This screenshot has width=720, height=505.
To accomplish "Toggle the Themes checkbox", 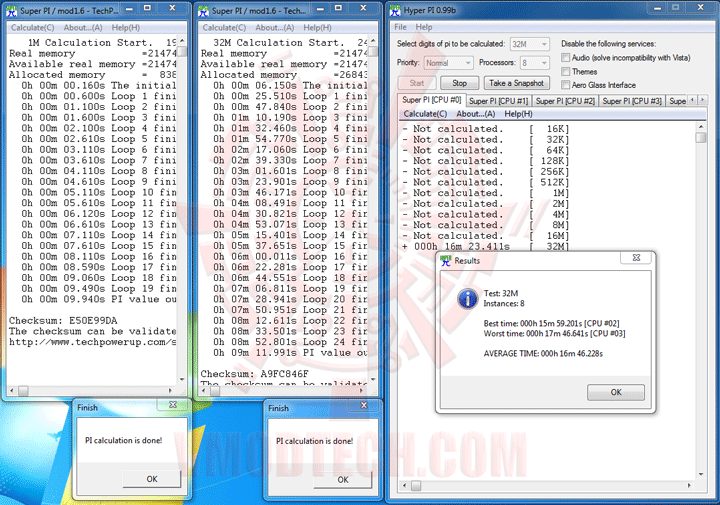I will point(566,72).
